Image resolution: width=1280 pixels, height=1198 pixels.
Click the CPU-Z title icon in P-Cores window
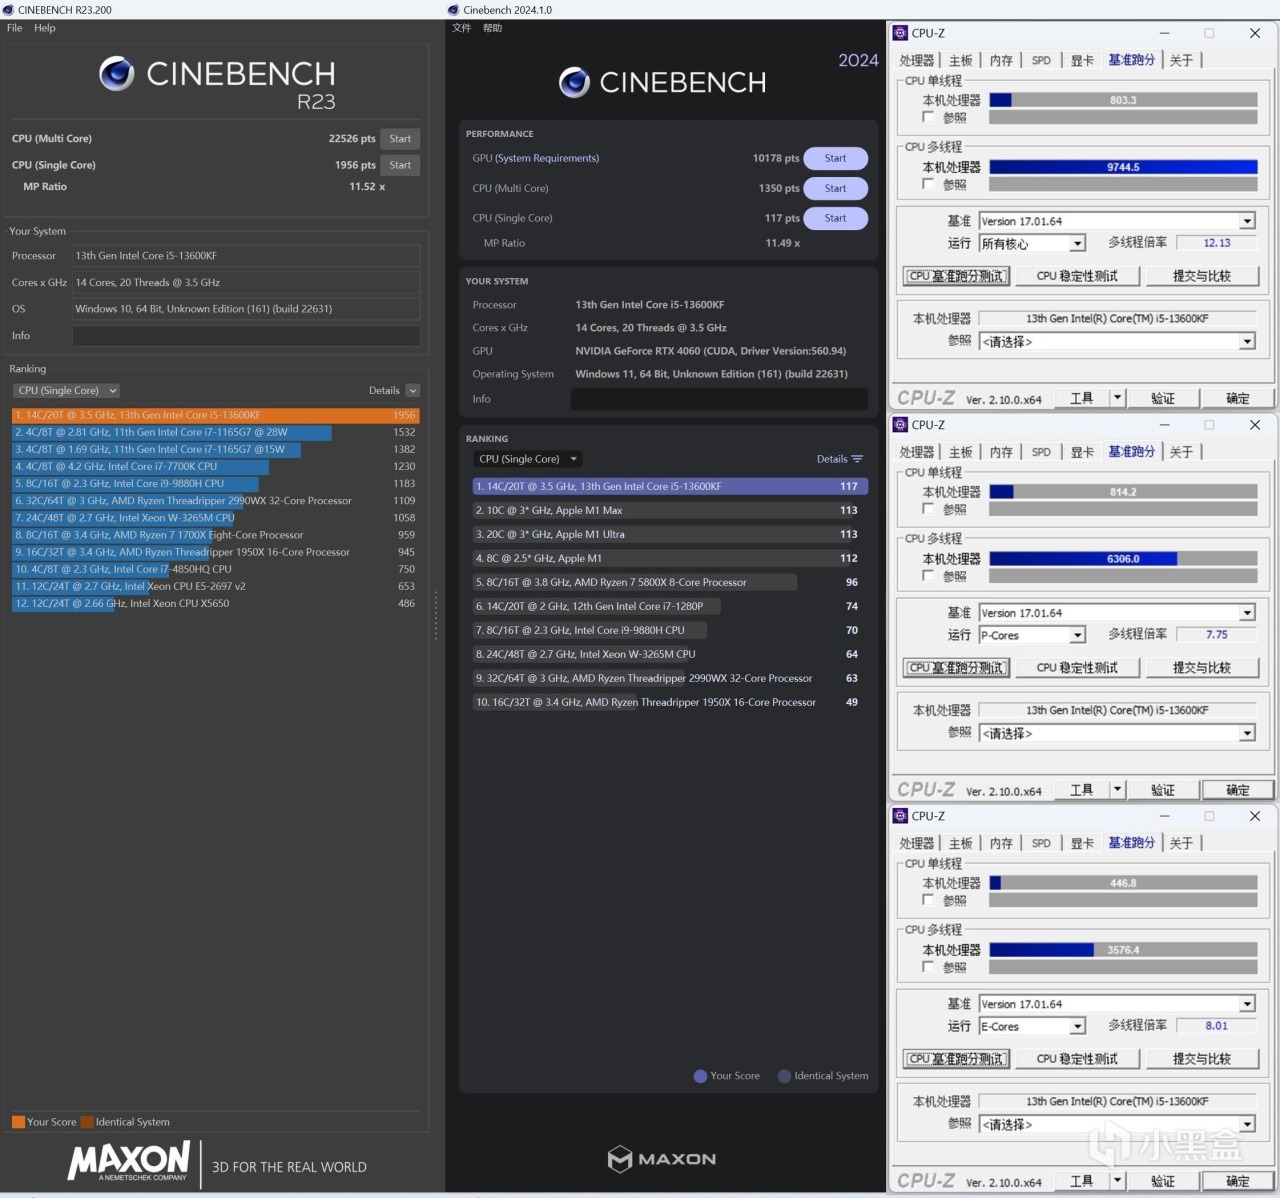(x=900, y=425)
